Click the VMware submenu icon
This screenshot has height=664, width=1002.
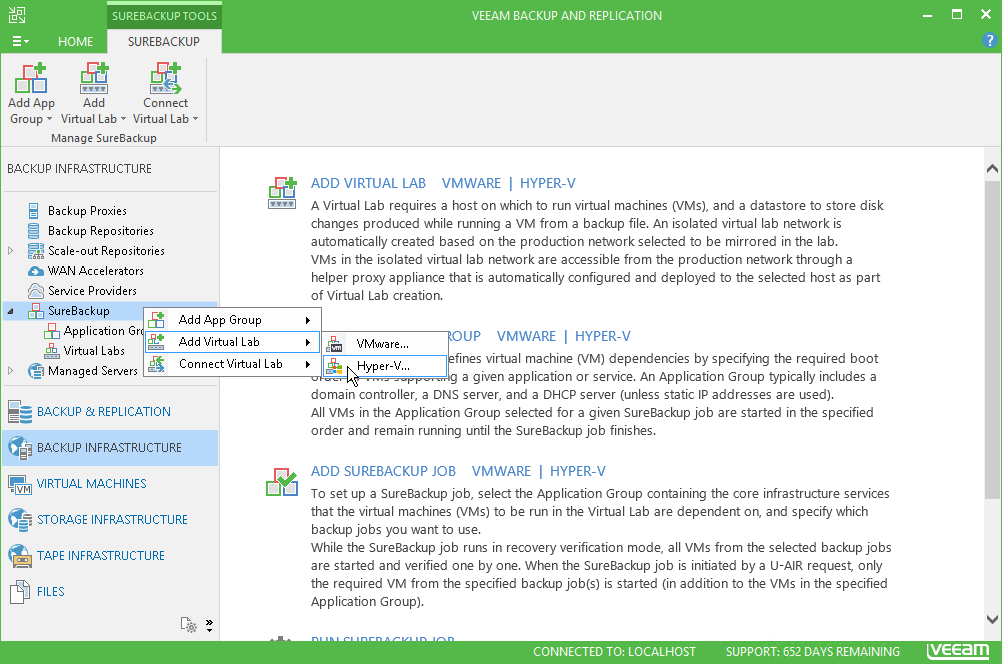coord(334,344)
